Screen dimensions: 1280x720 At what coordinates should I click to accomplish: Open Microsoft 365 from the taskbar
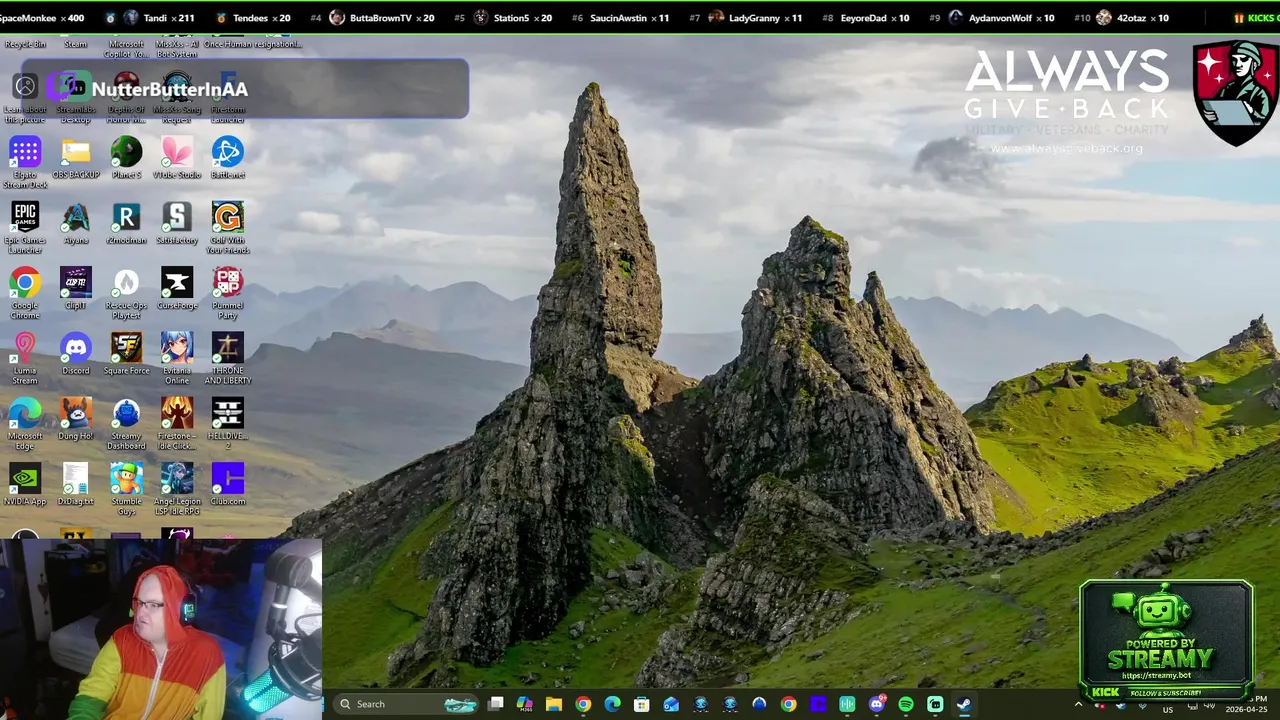coord(525,704)
